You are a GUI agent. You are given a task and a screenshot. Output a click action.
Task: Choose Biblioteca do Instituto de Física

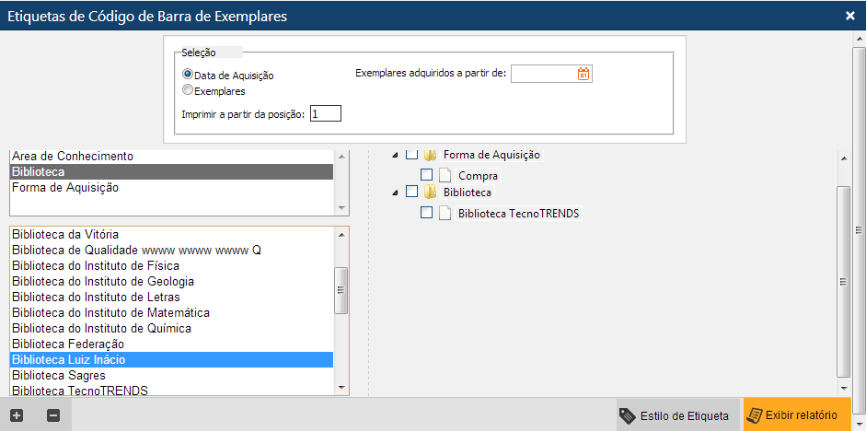(95, 265)
